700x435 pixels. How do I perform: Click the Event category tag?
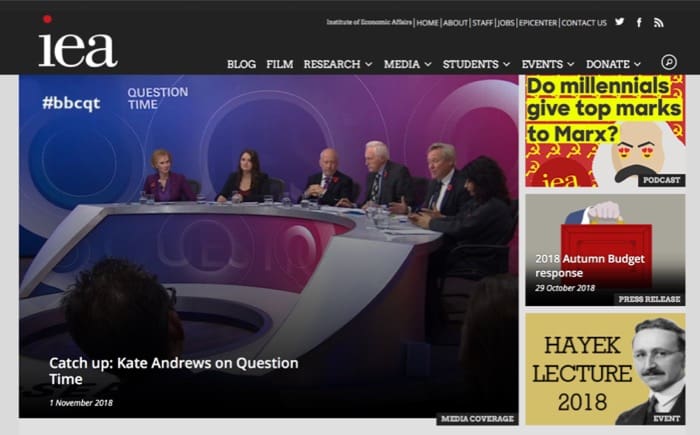667,419
